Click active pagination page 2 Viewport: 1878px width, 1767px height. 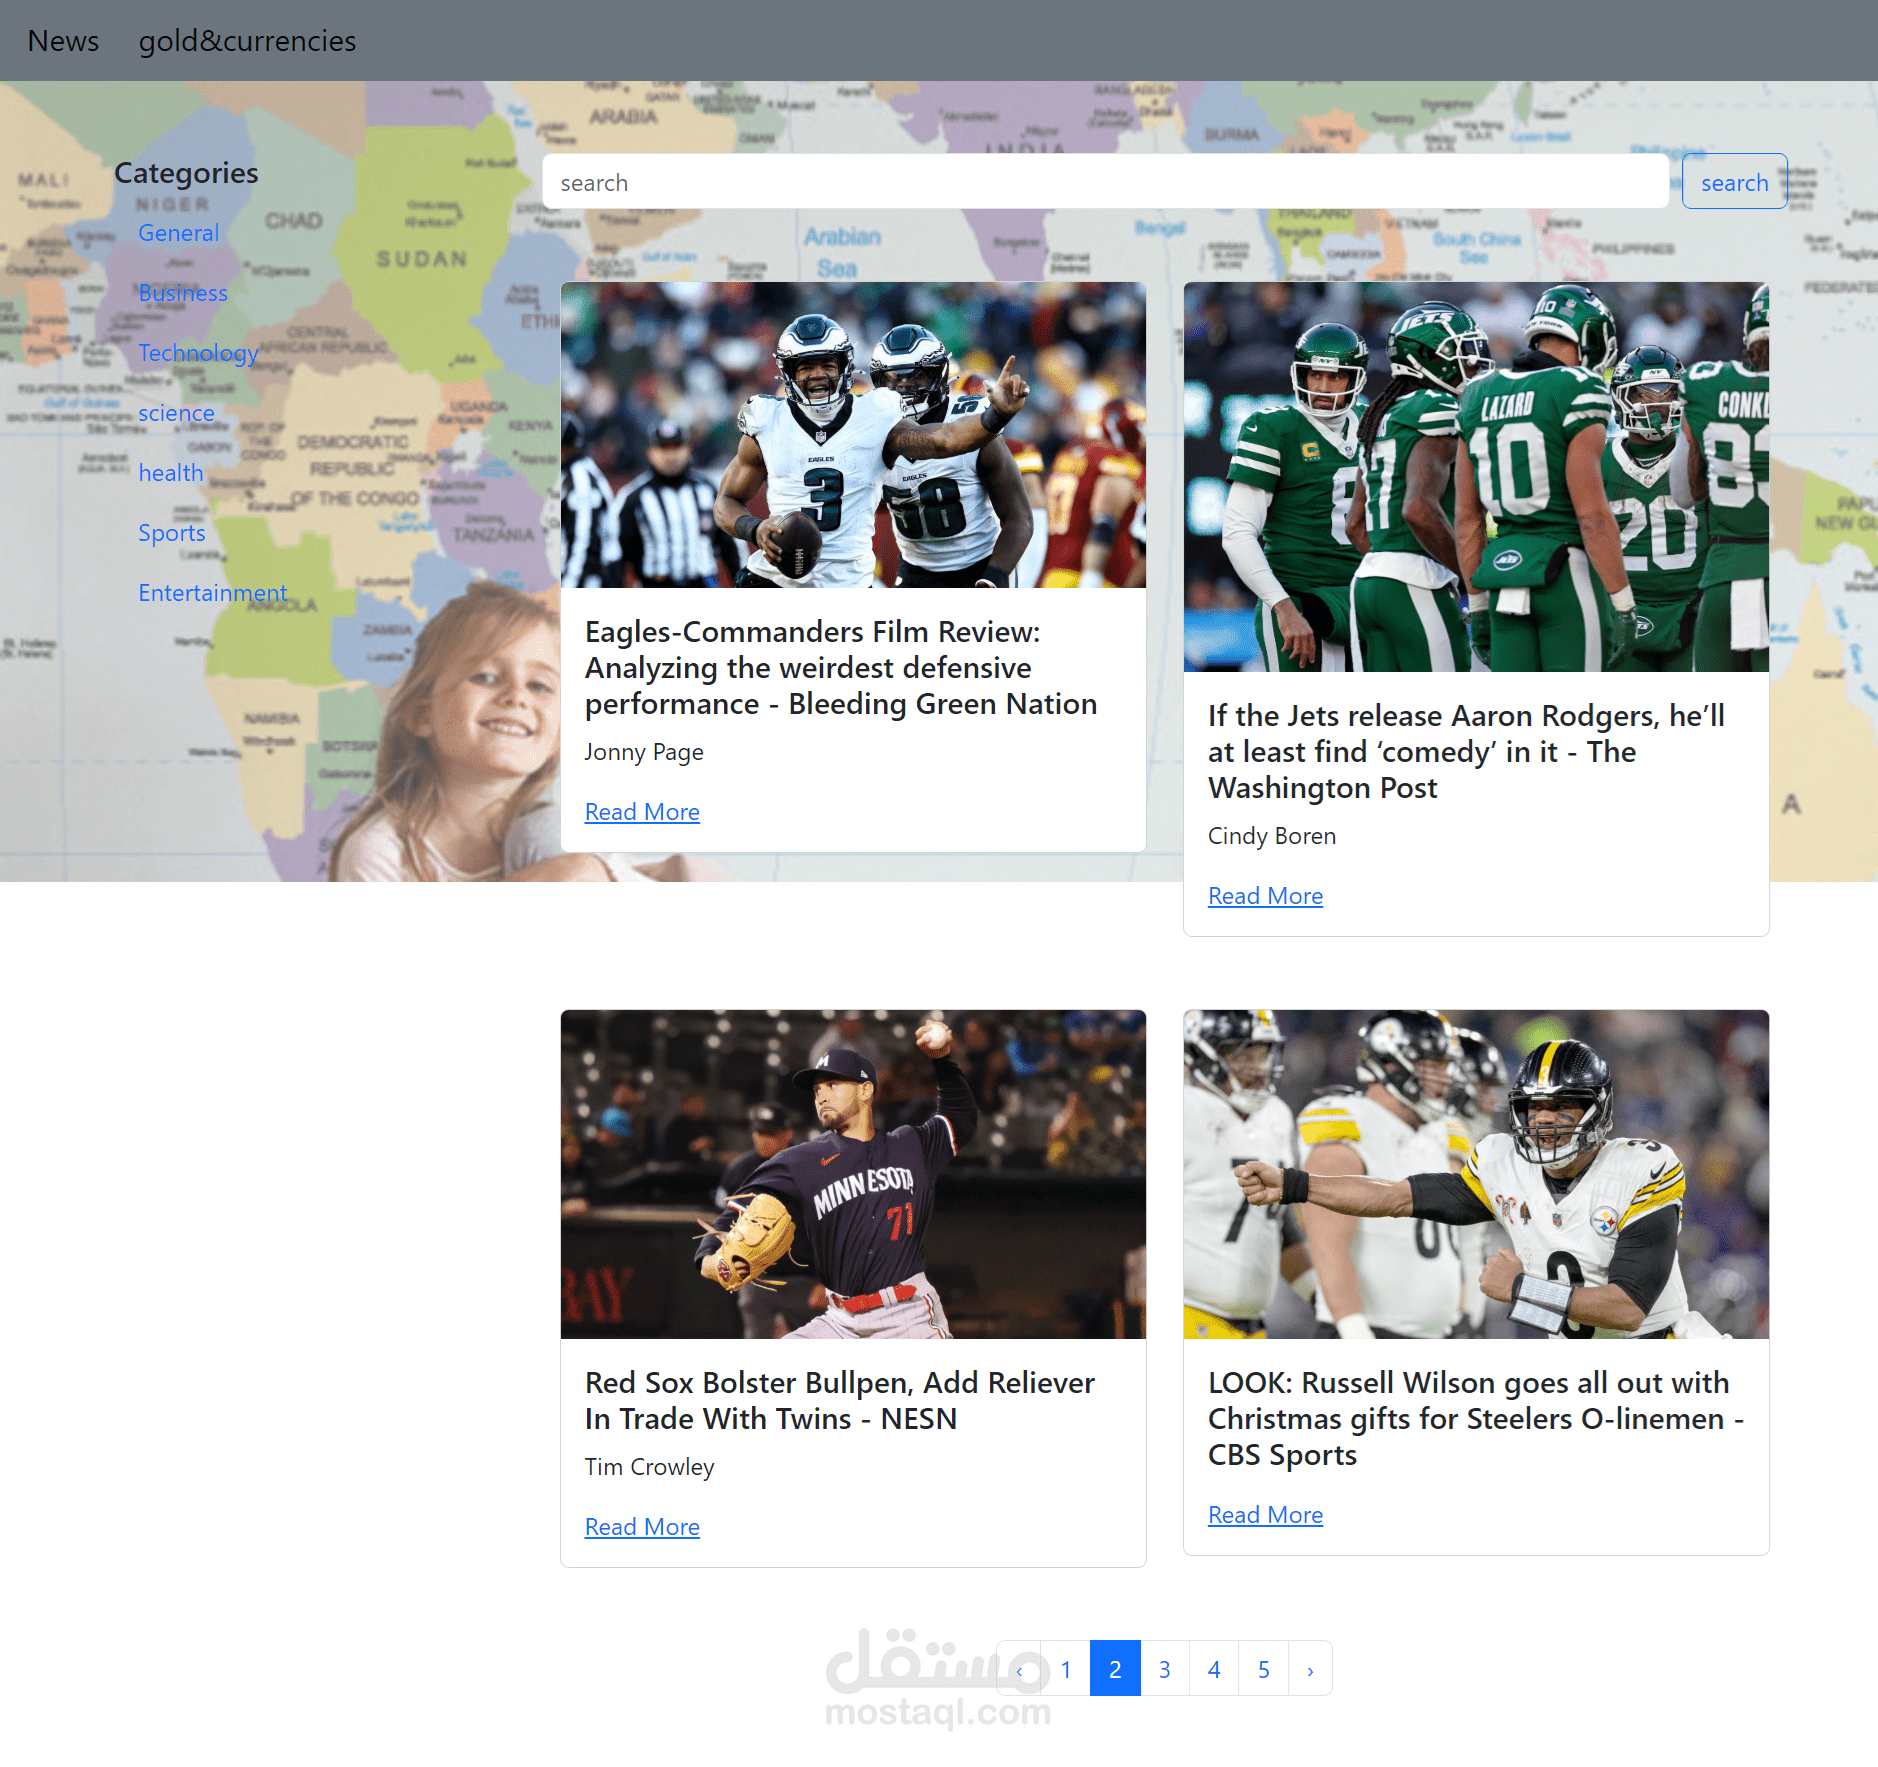coord(1115,1669)
